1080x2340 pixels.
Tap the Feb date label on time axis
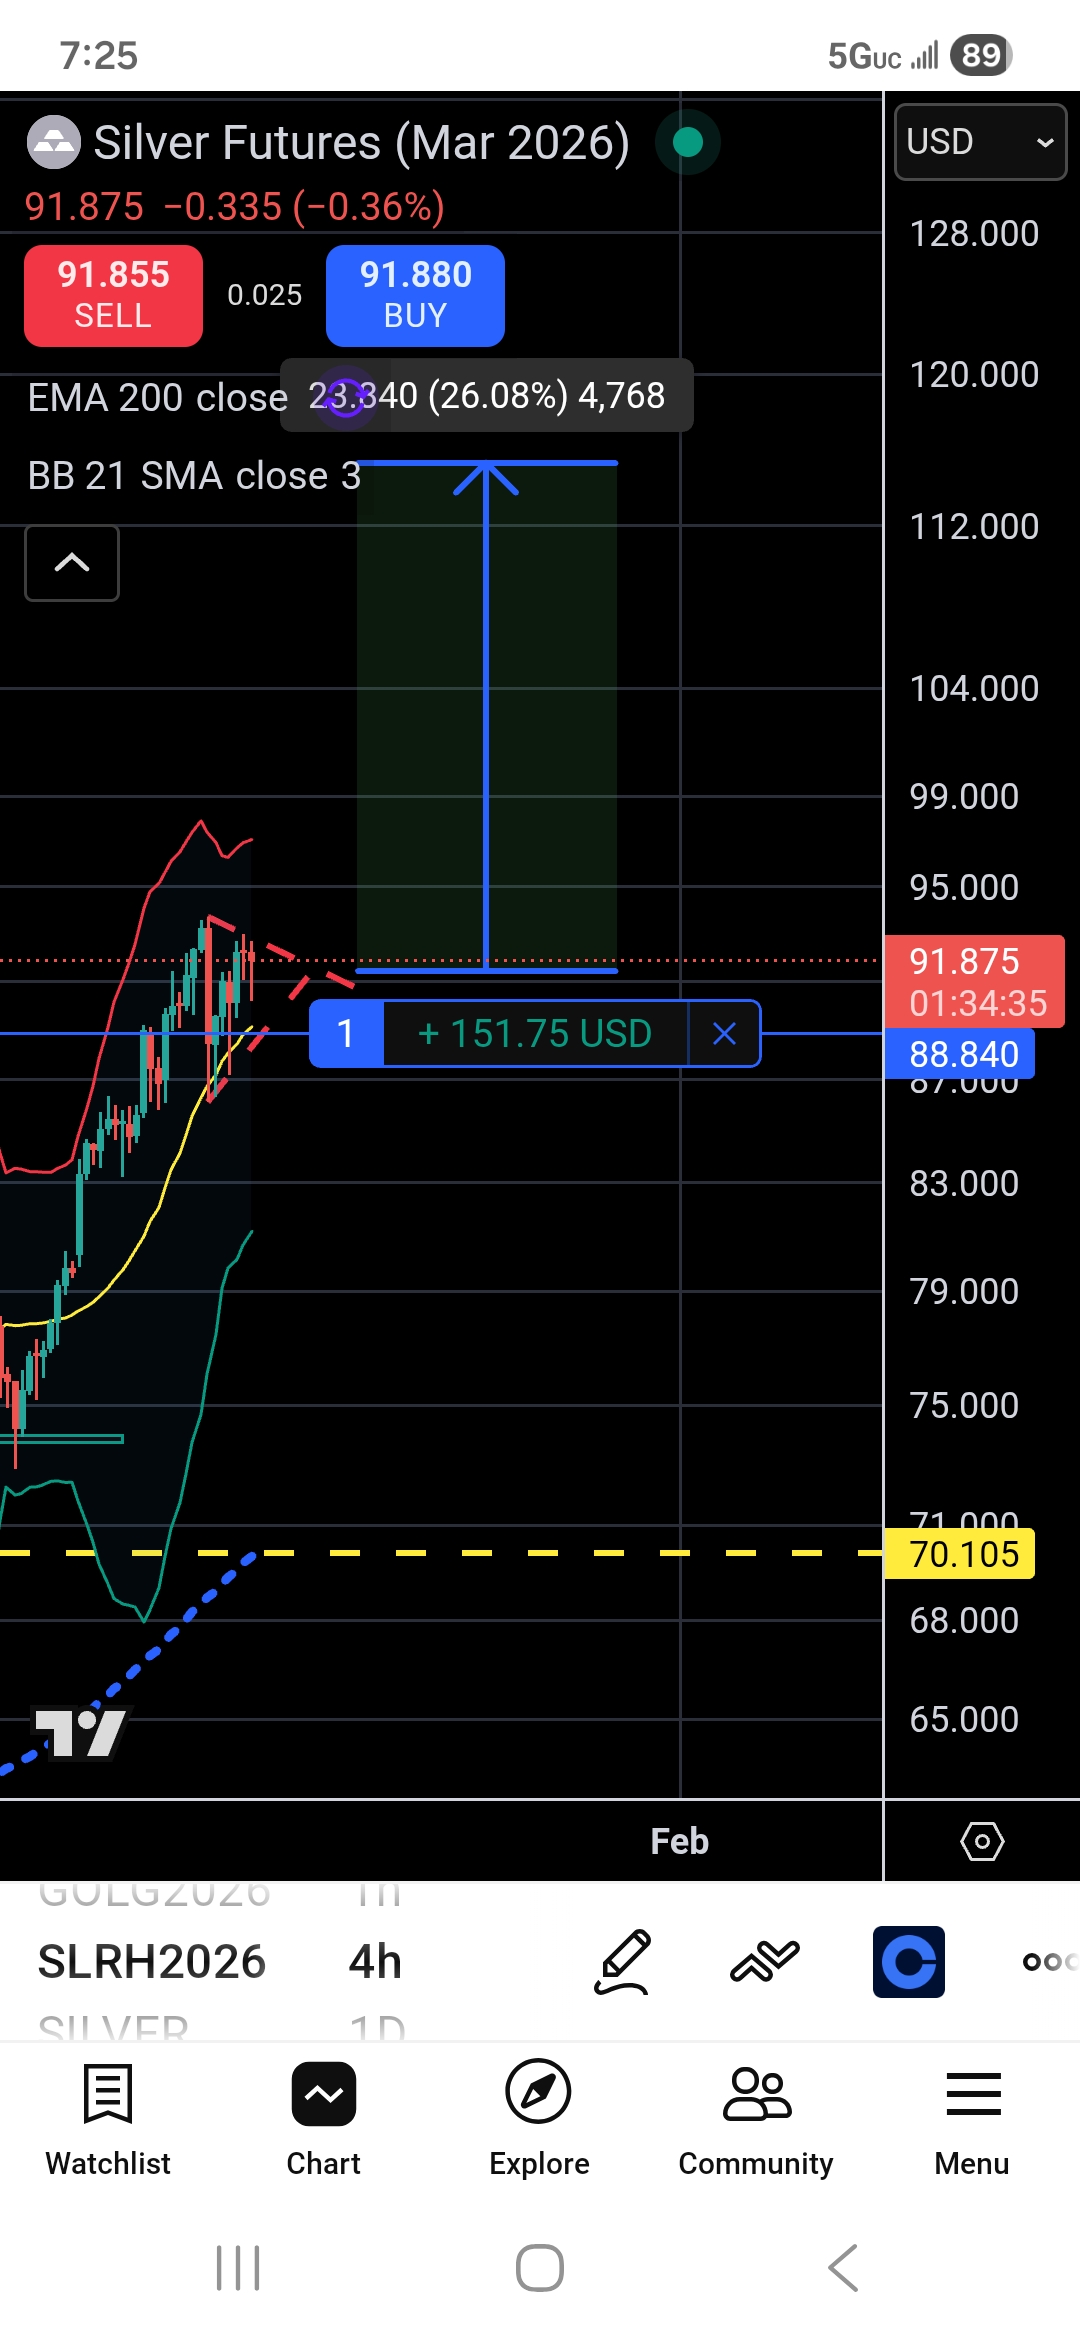click(679, 1841)
